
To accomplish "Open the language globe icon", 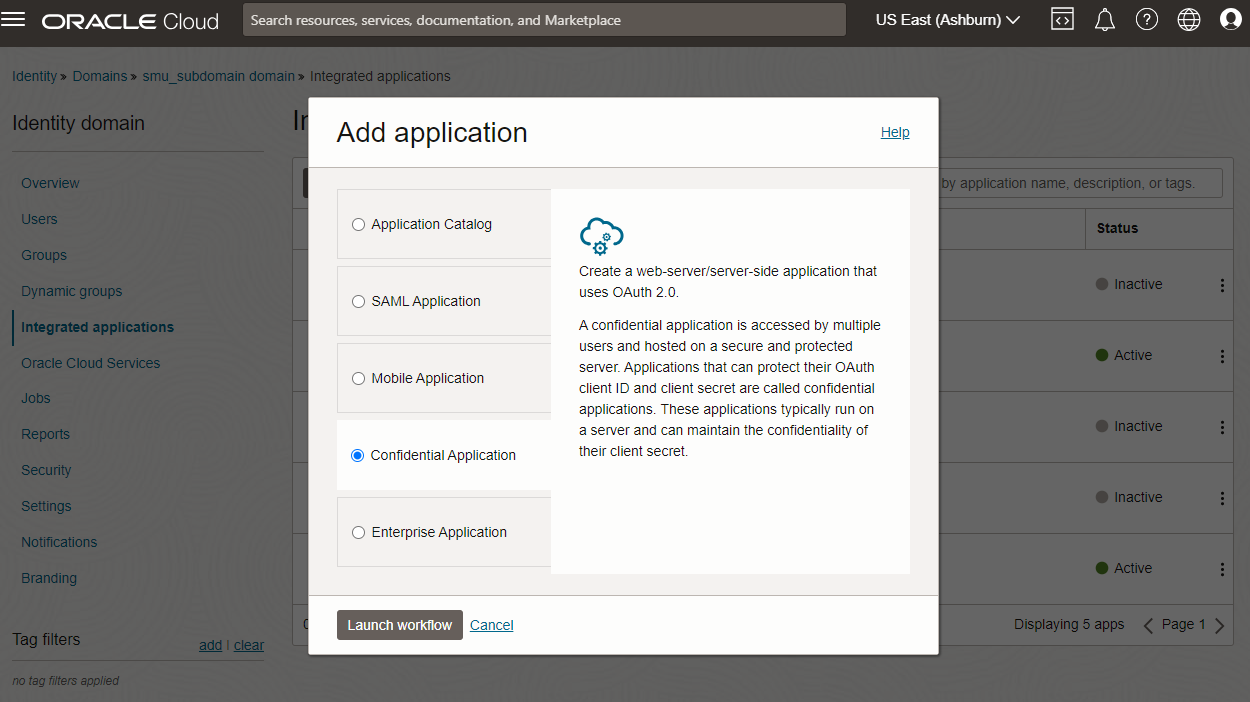I will click(1189, 20).
